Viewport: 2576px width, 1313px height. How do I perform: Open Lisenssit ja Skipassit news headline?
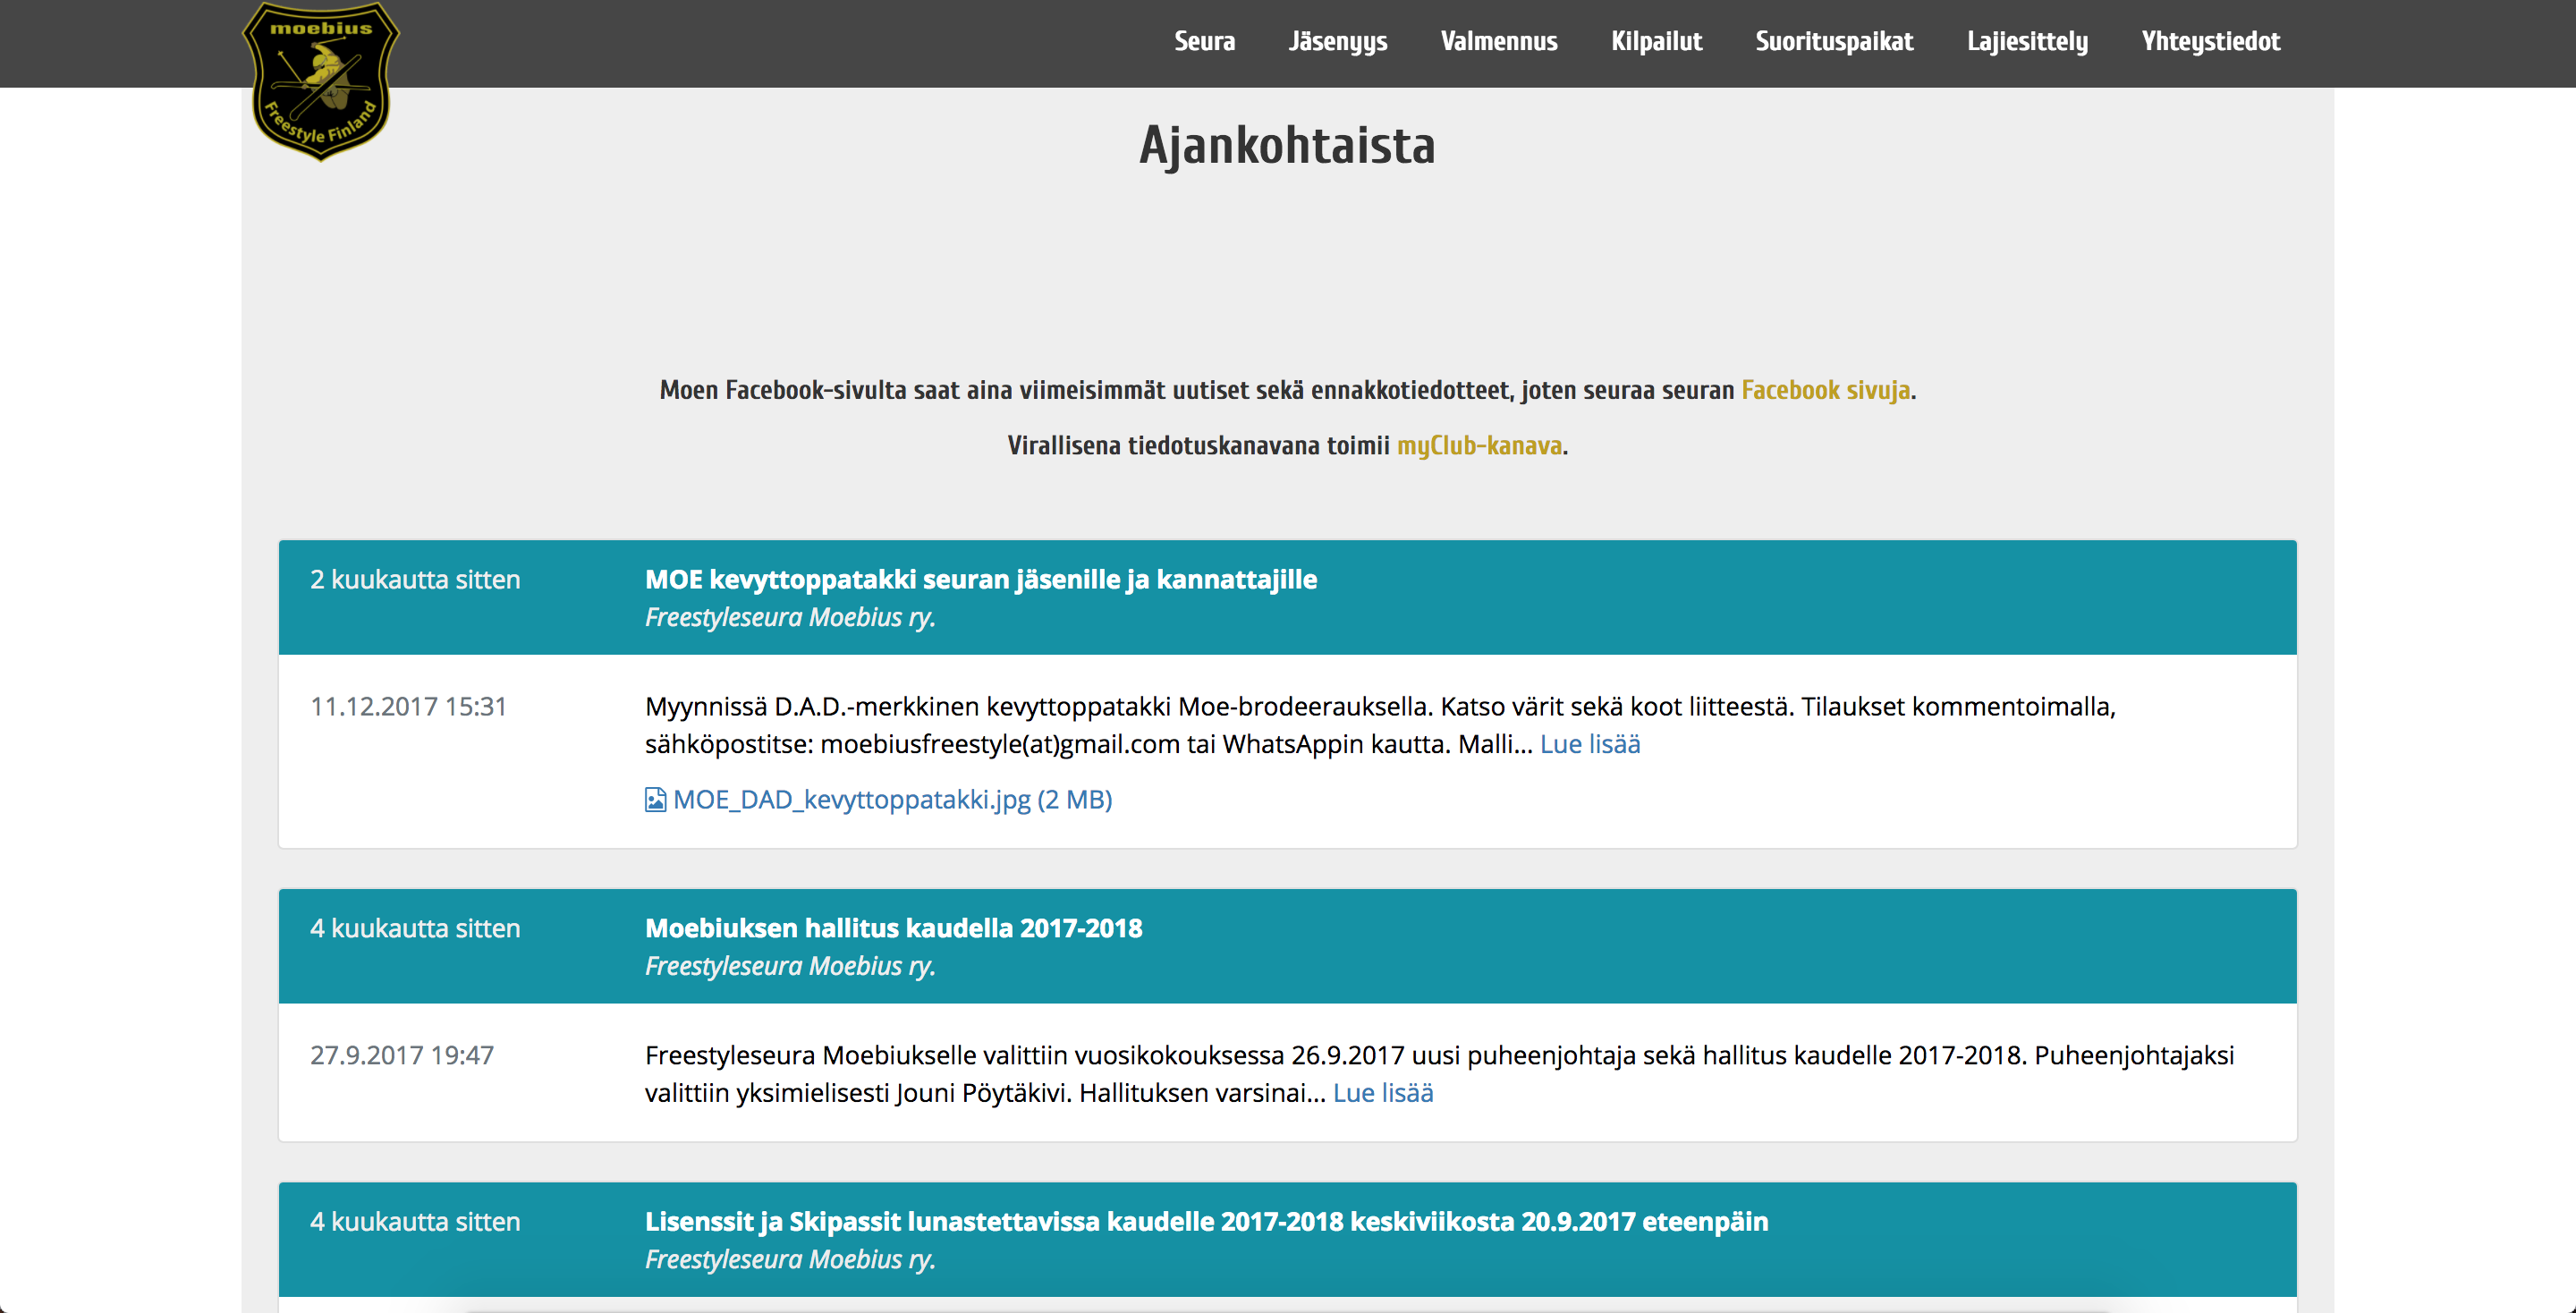pyautogui.click(x=1206, y=1221)
